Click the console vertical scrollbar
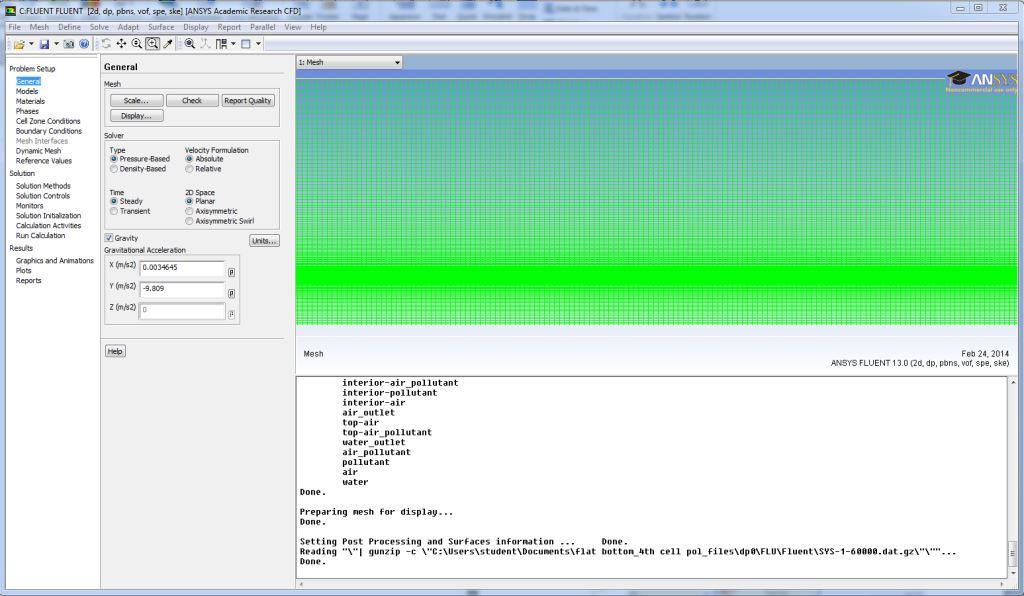 point(1013,477)
